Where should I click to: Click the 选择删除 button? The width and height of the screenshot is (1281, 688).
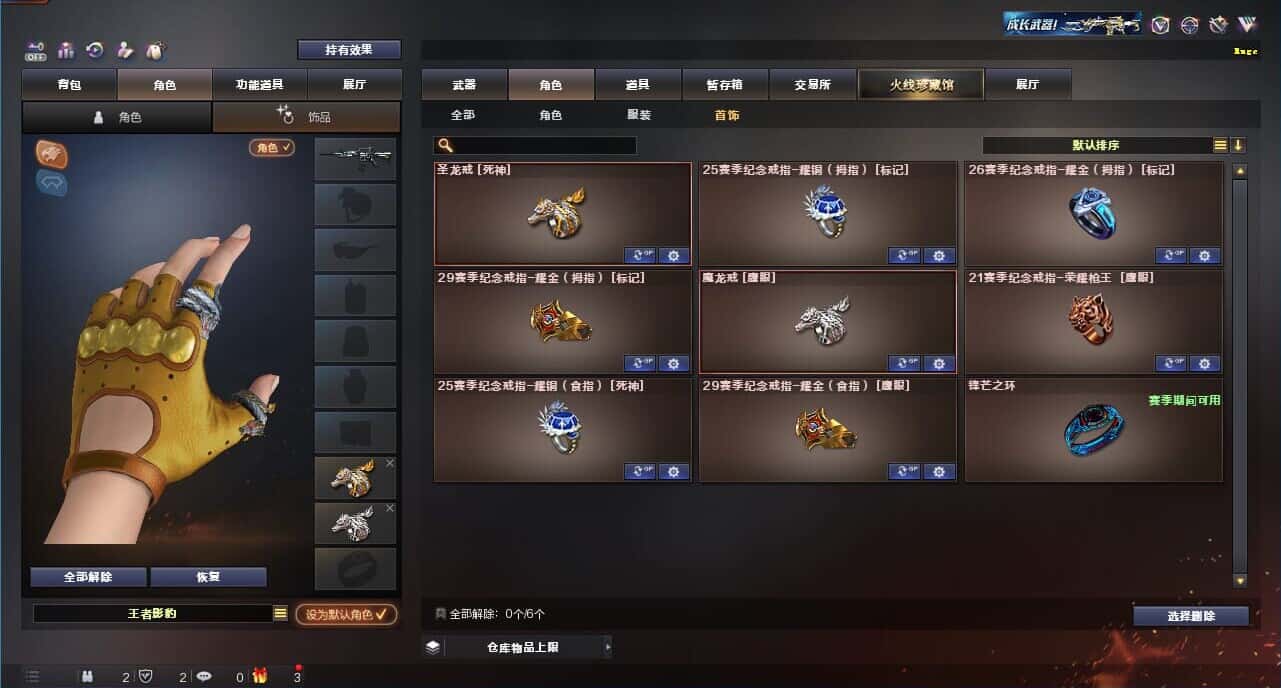1191,616
